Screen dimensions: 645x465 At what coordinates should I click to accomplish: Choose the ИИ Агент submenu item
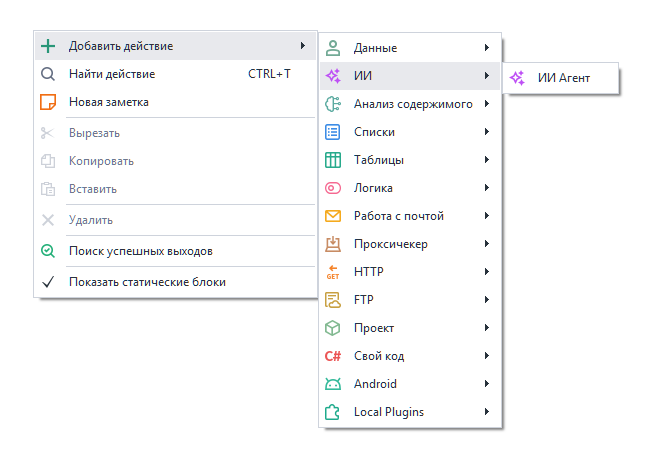coord(561,78)
